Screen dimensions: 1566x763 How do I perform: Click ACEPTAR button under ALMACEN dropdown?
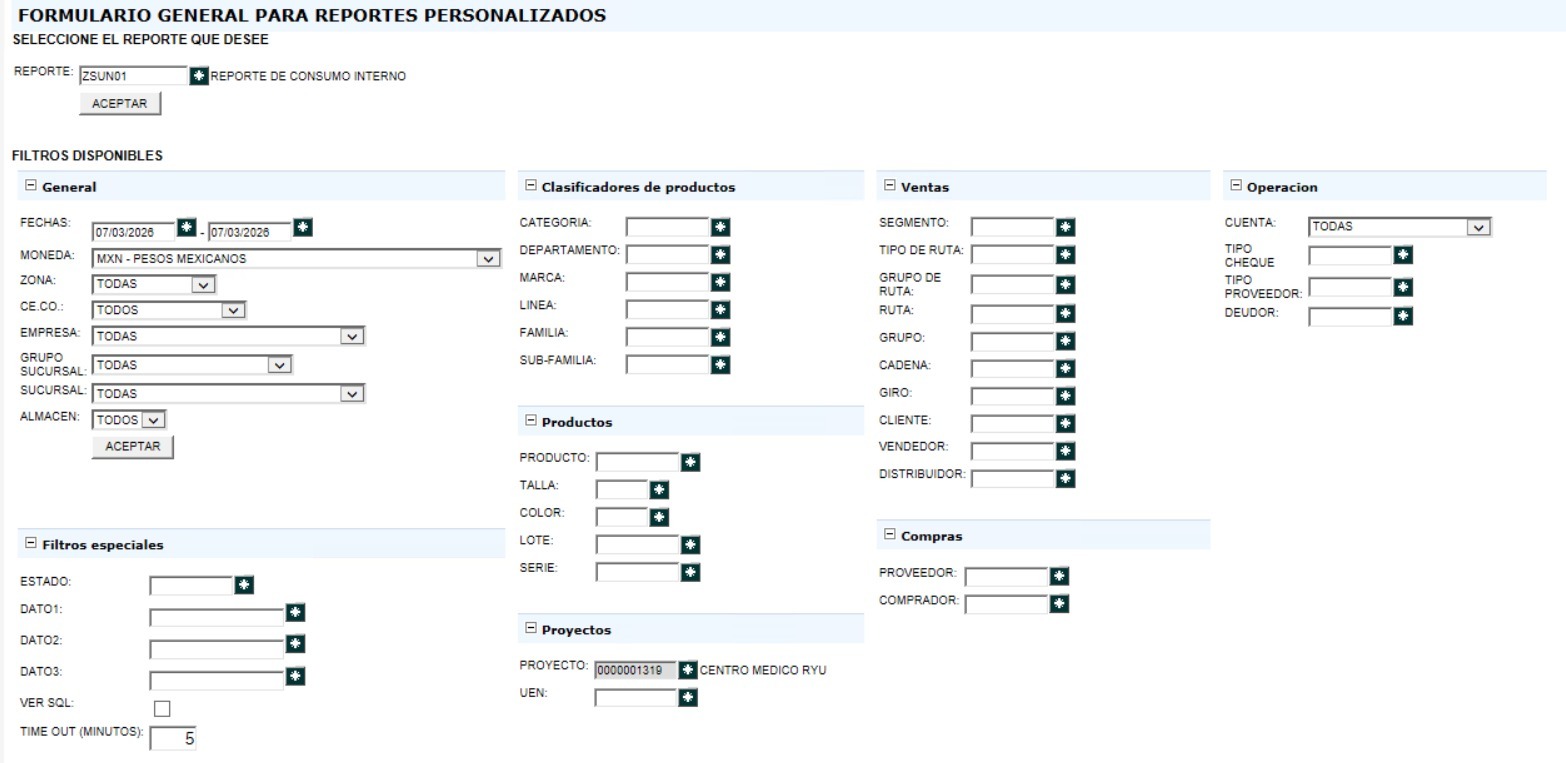tap(132, 447)
